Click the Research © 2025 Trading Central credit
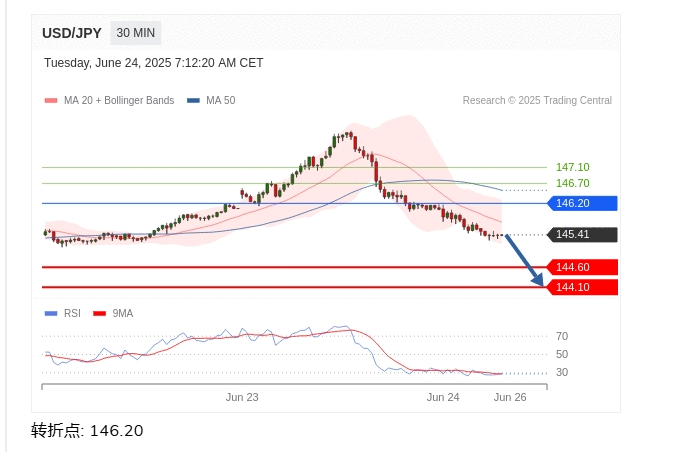The width and height of the screenshot is (695, 452). click(537, 101)
